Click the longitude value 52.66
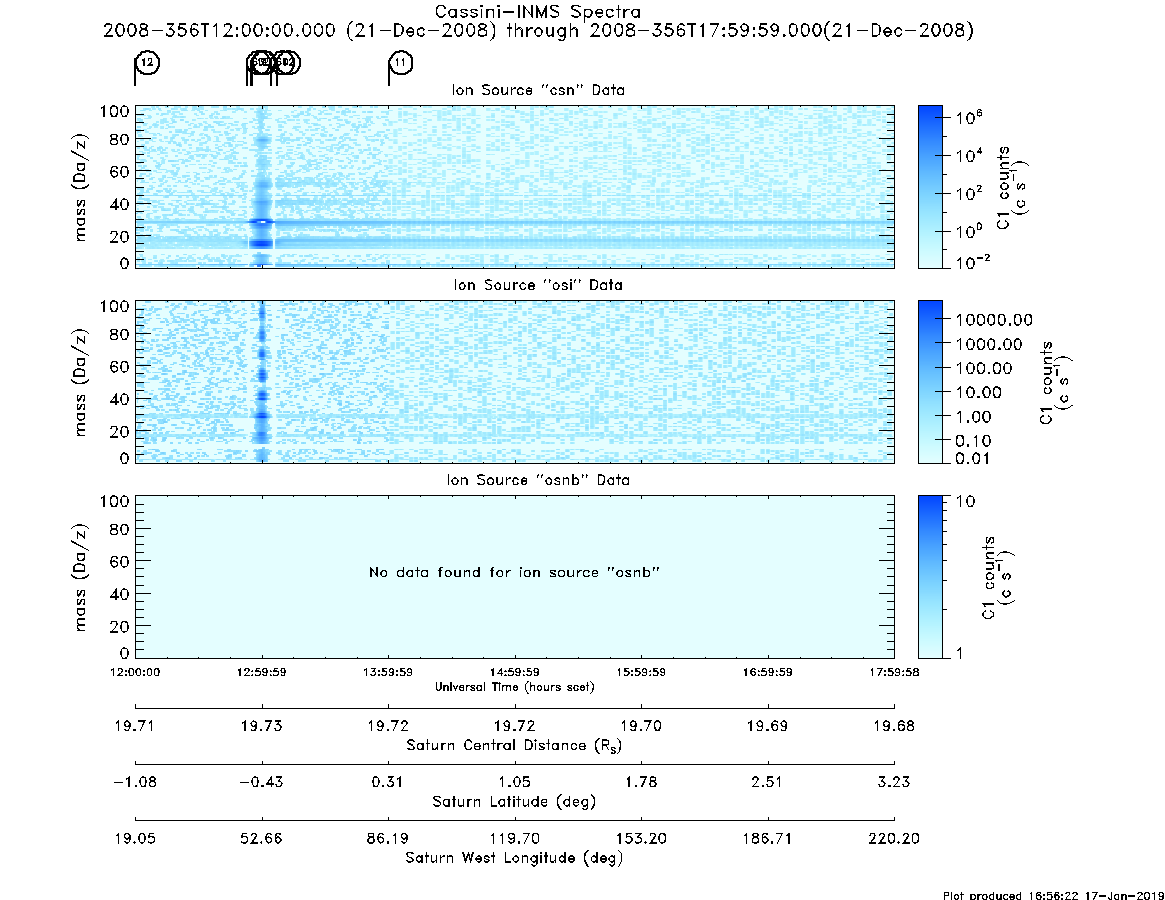Image resolution: width=1165 pixels, height=900 pixels. (262, 839)
